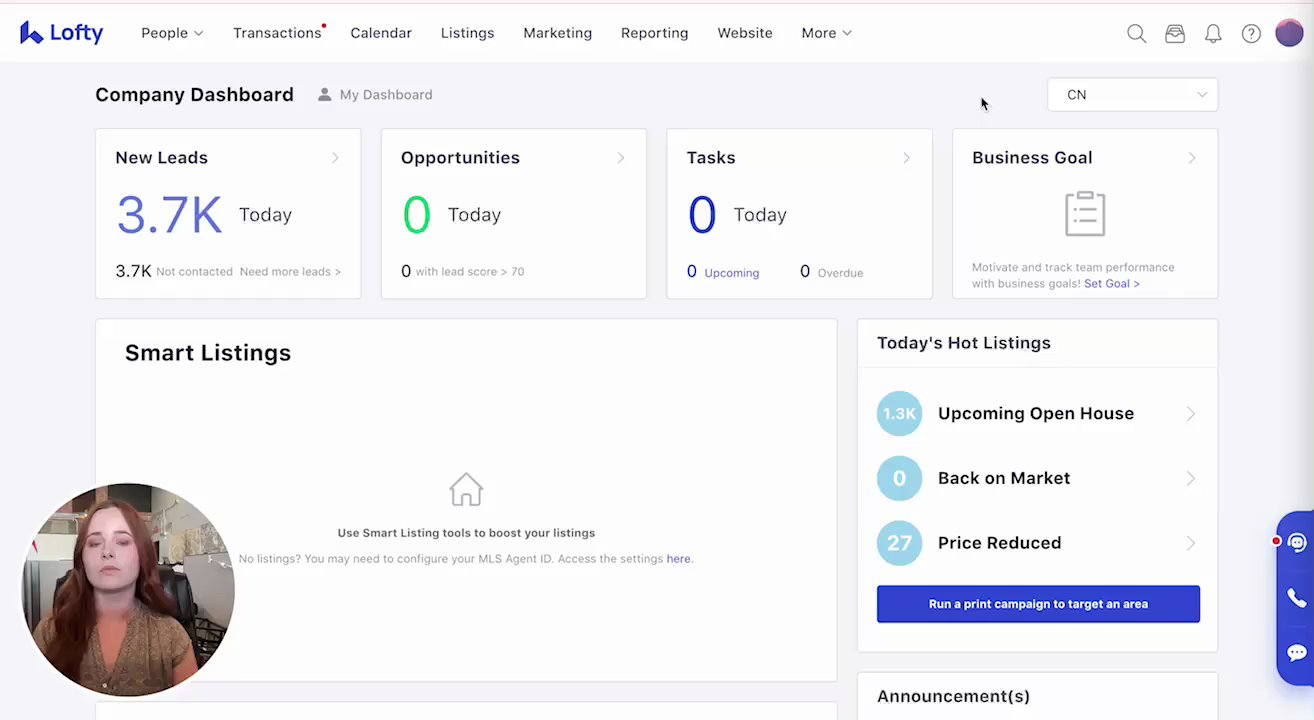Click the Need more leads link
Image resolution: width=1314 pixels, height=720 pixels.
(290, 272)
